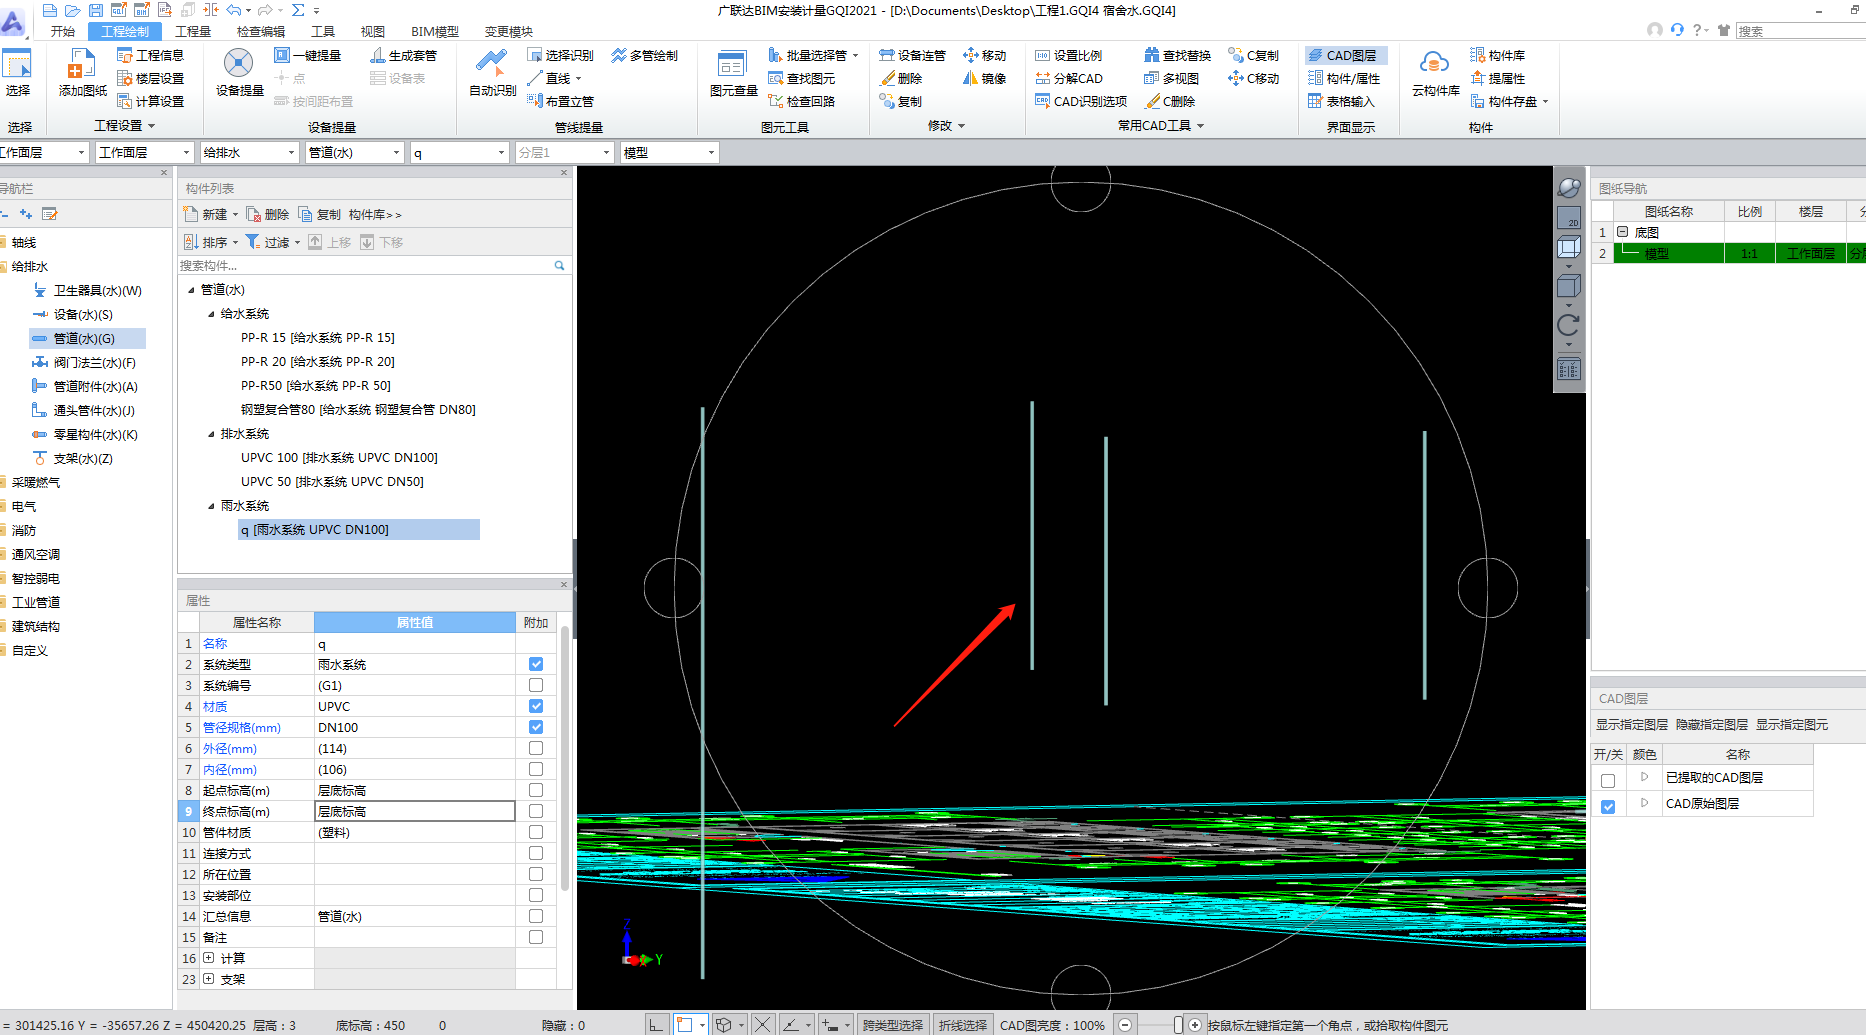Decrease CAD brightness with minus button
The width and height of the screenshot is (1866, 1035).
[1125, 1025]
